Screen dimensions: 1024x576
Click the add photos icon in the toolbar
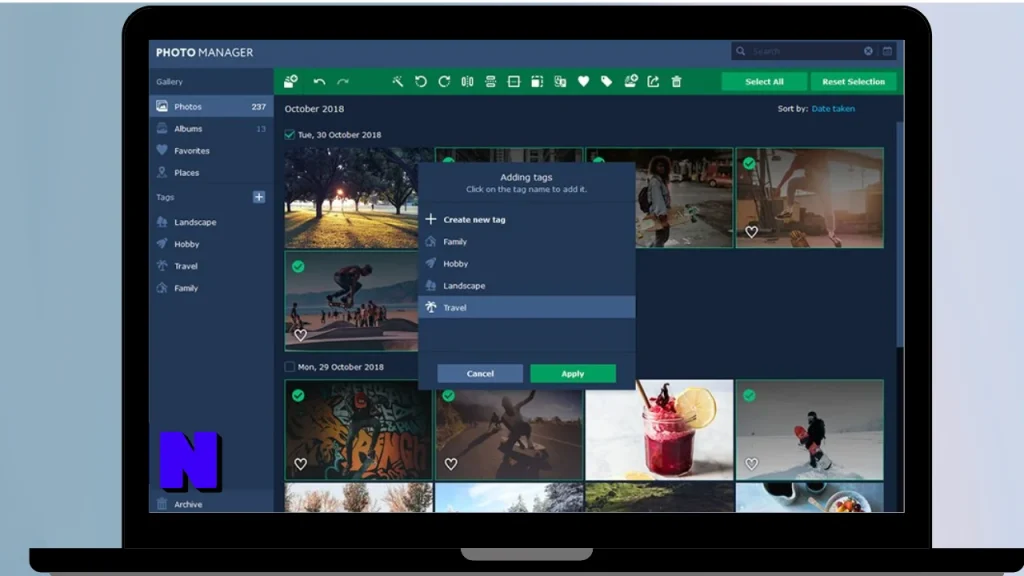click(291, 81)
